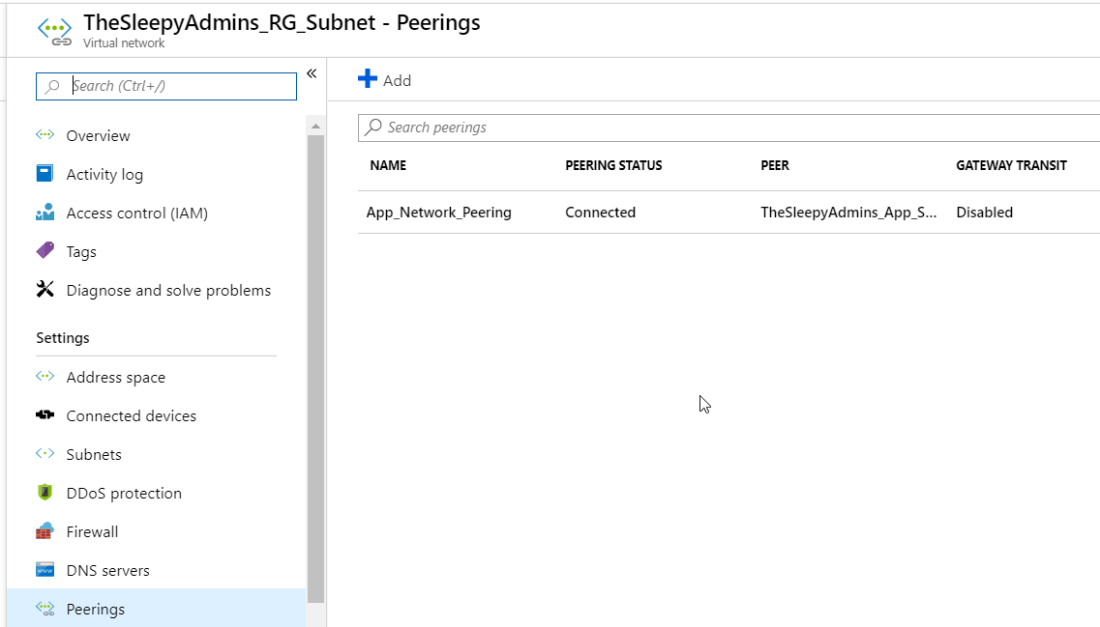Sort by Peering Status column header
The image size is (1100, 627).
613,165
